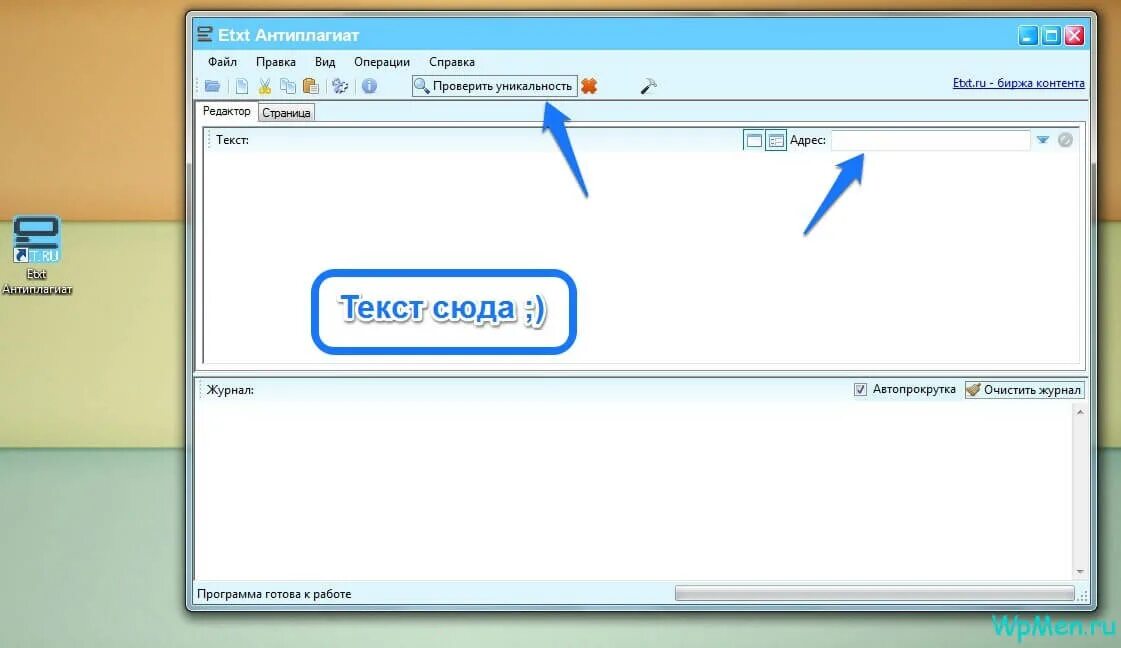Image resolution: width=1121 pixels, height=648 pixels.
Task: Click the copy toolbar icon
Action: [287, 86]
